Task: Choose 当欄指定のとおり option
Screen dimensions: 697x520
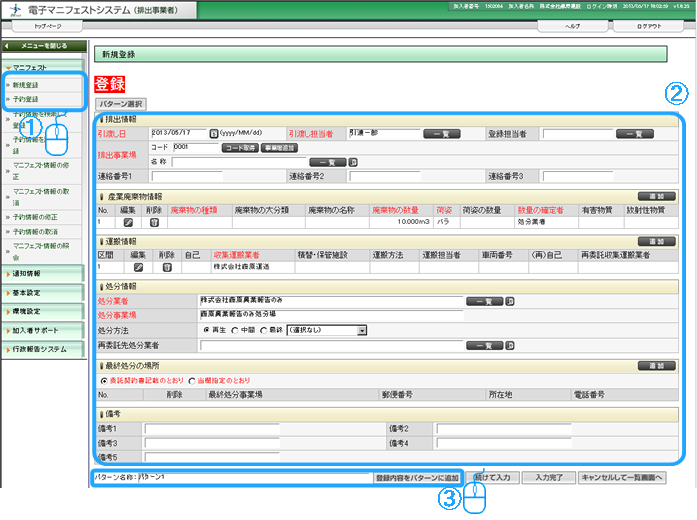Action: pyautogui.click(x=192, y=381)
